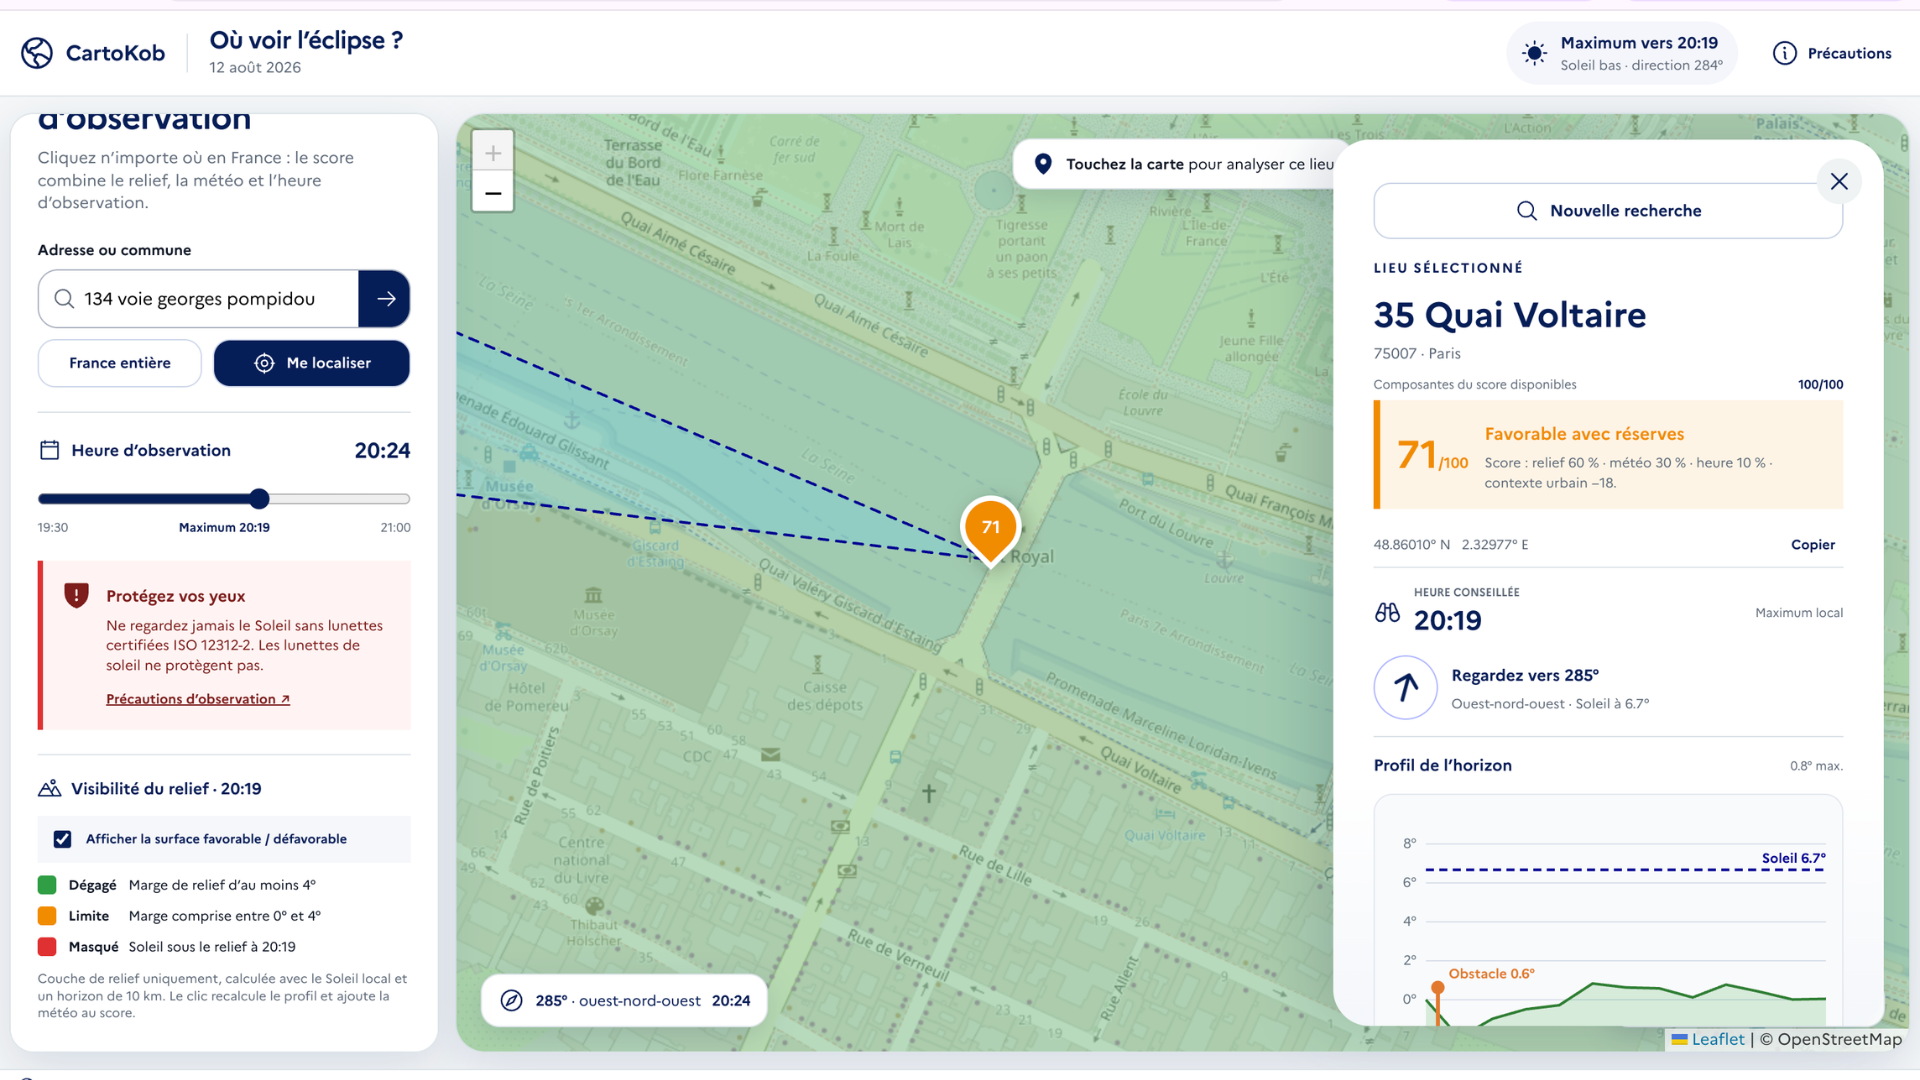The height and width of the screenshot is (1080, 1920).
Task: Click the compass icon in bearing readout
Action: [511, 1001]
